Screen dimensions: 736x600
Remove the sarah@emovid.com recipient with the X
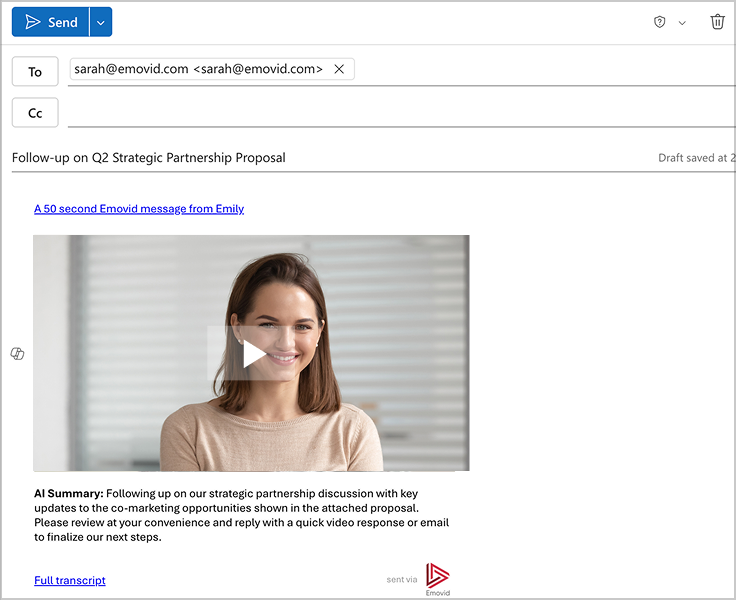(339, 69)
